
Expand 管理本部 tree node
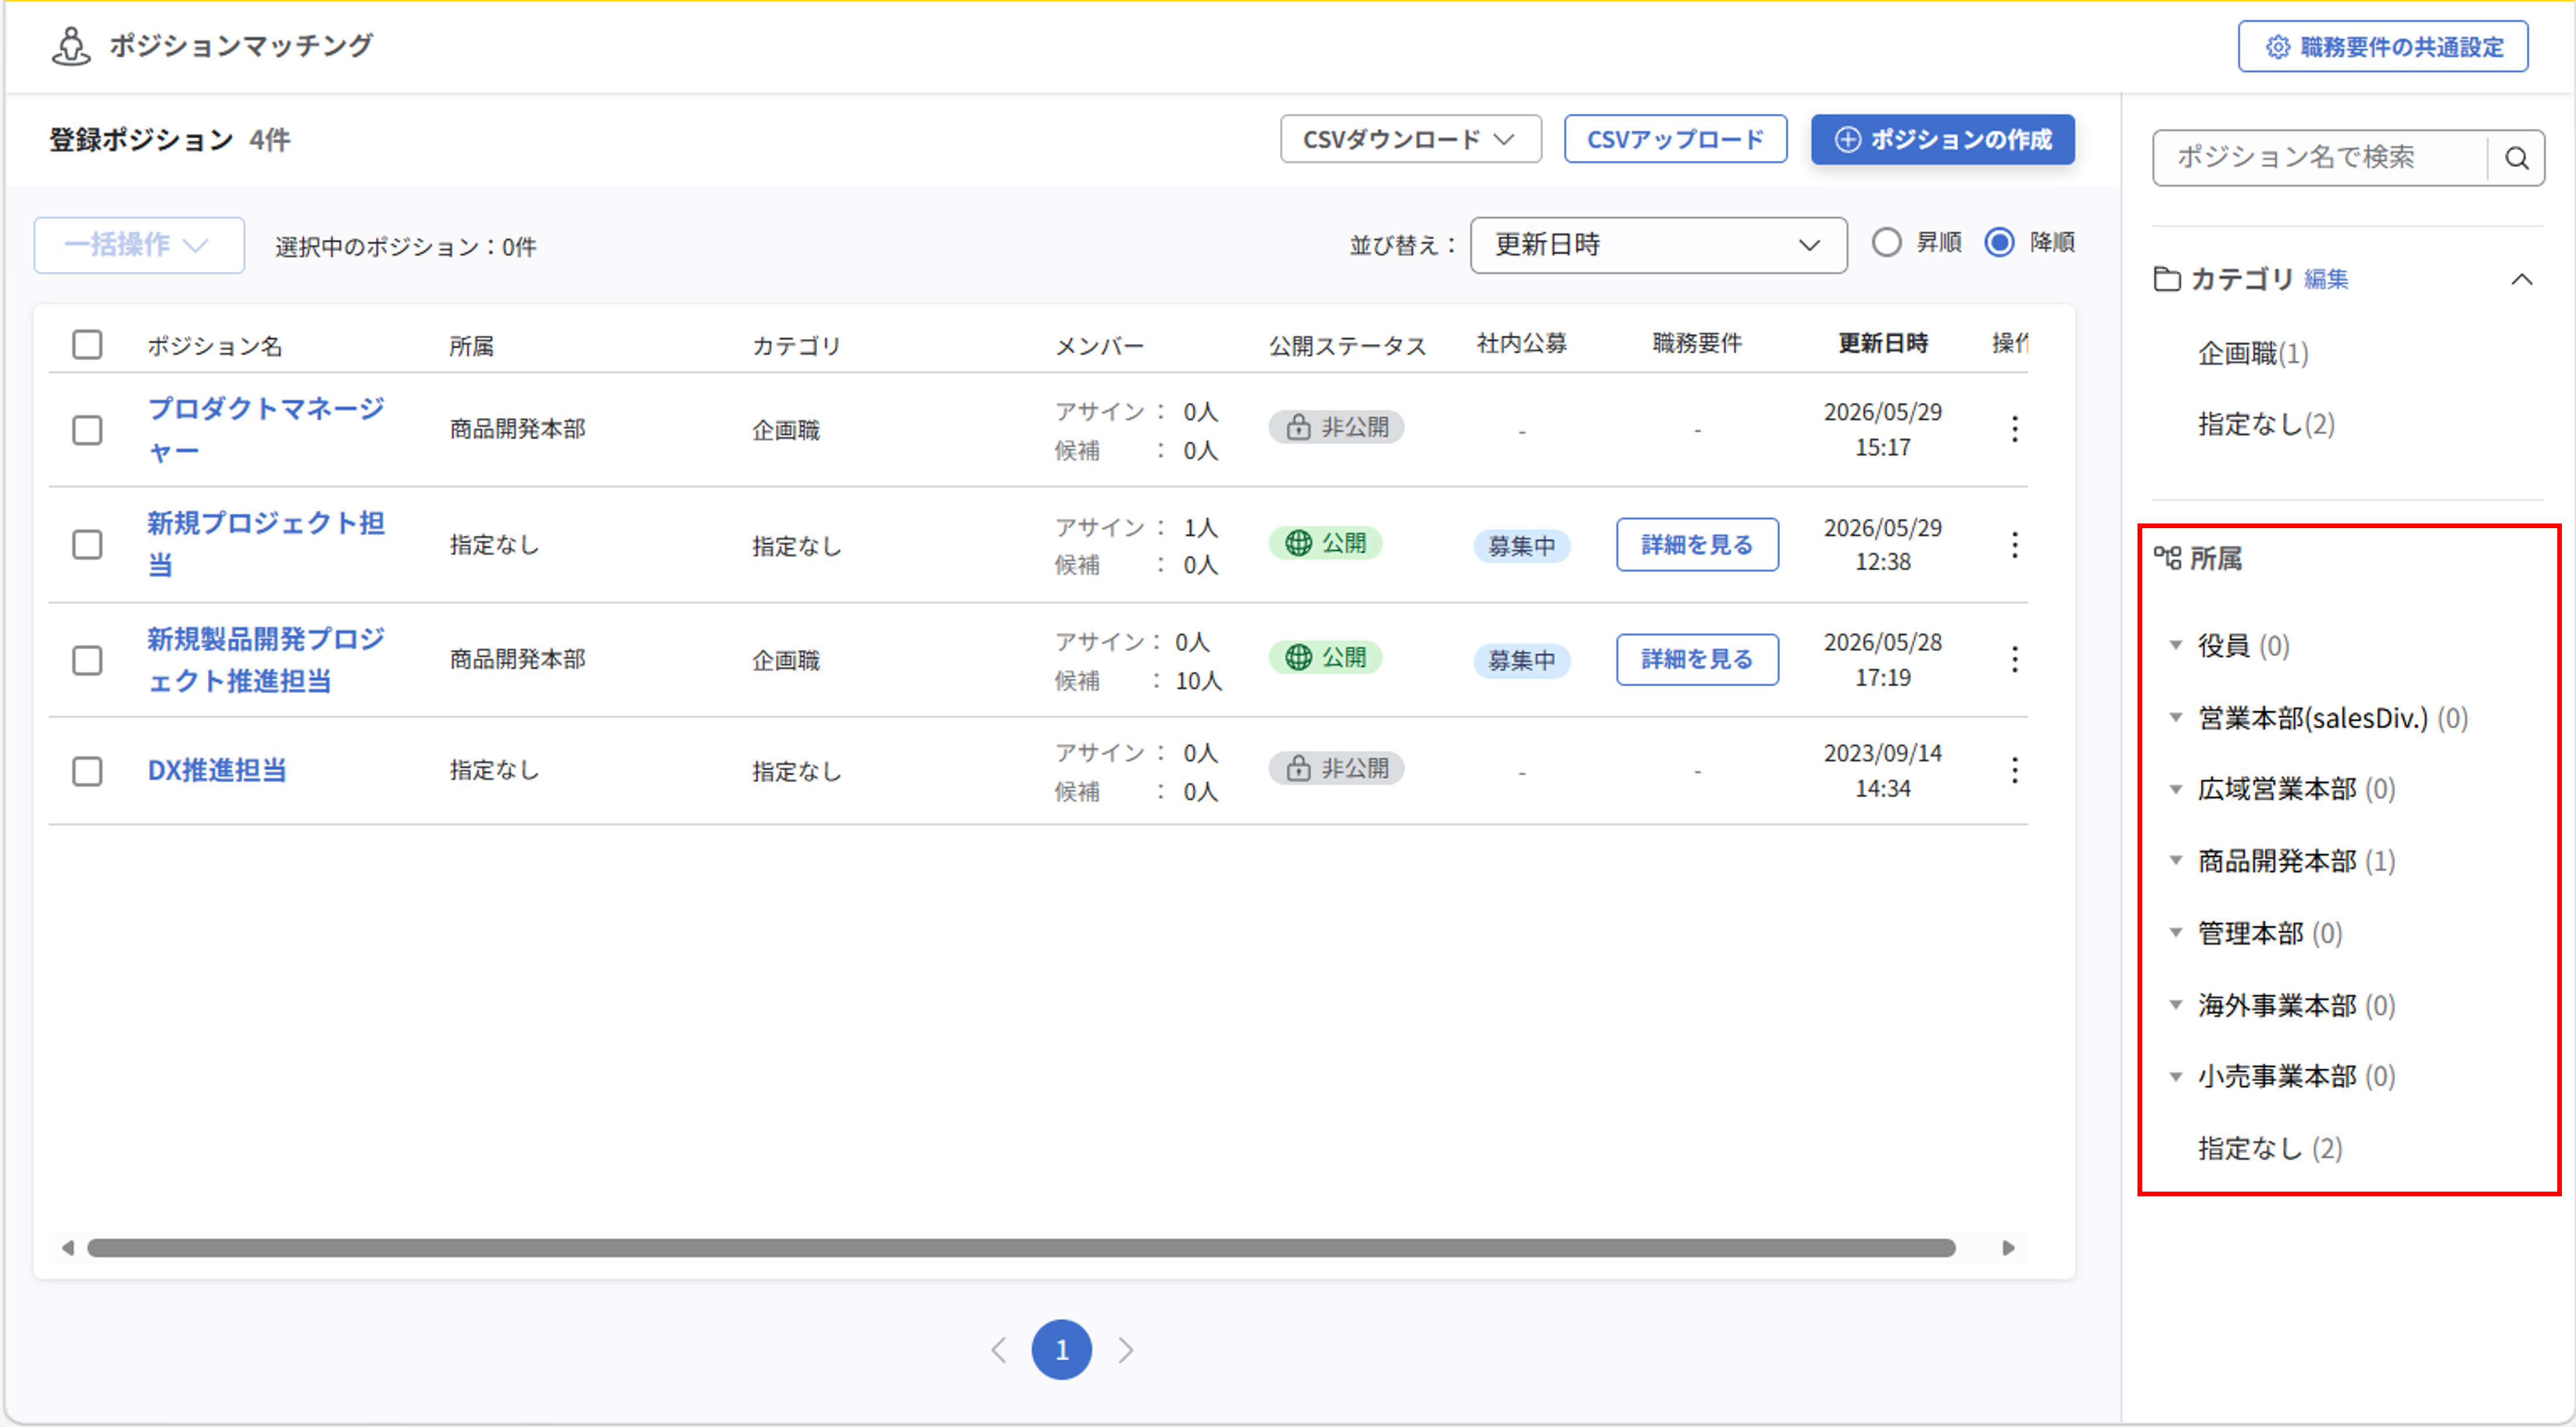point(2175,932)
